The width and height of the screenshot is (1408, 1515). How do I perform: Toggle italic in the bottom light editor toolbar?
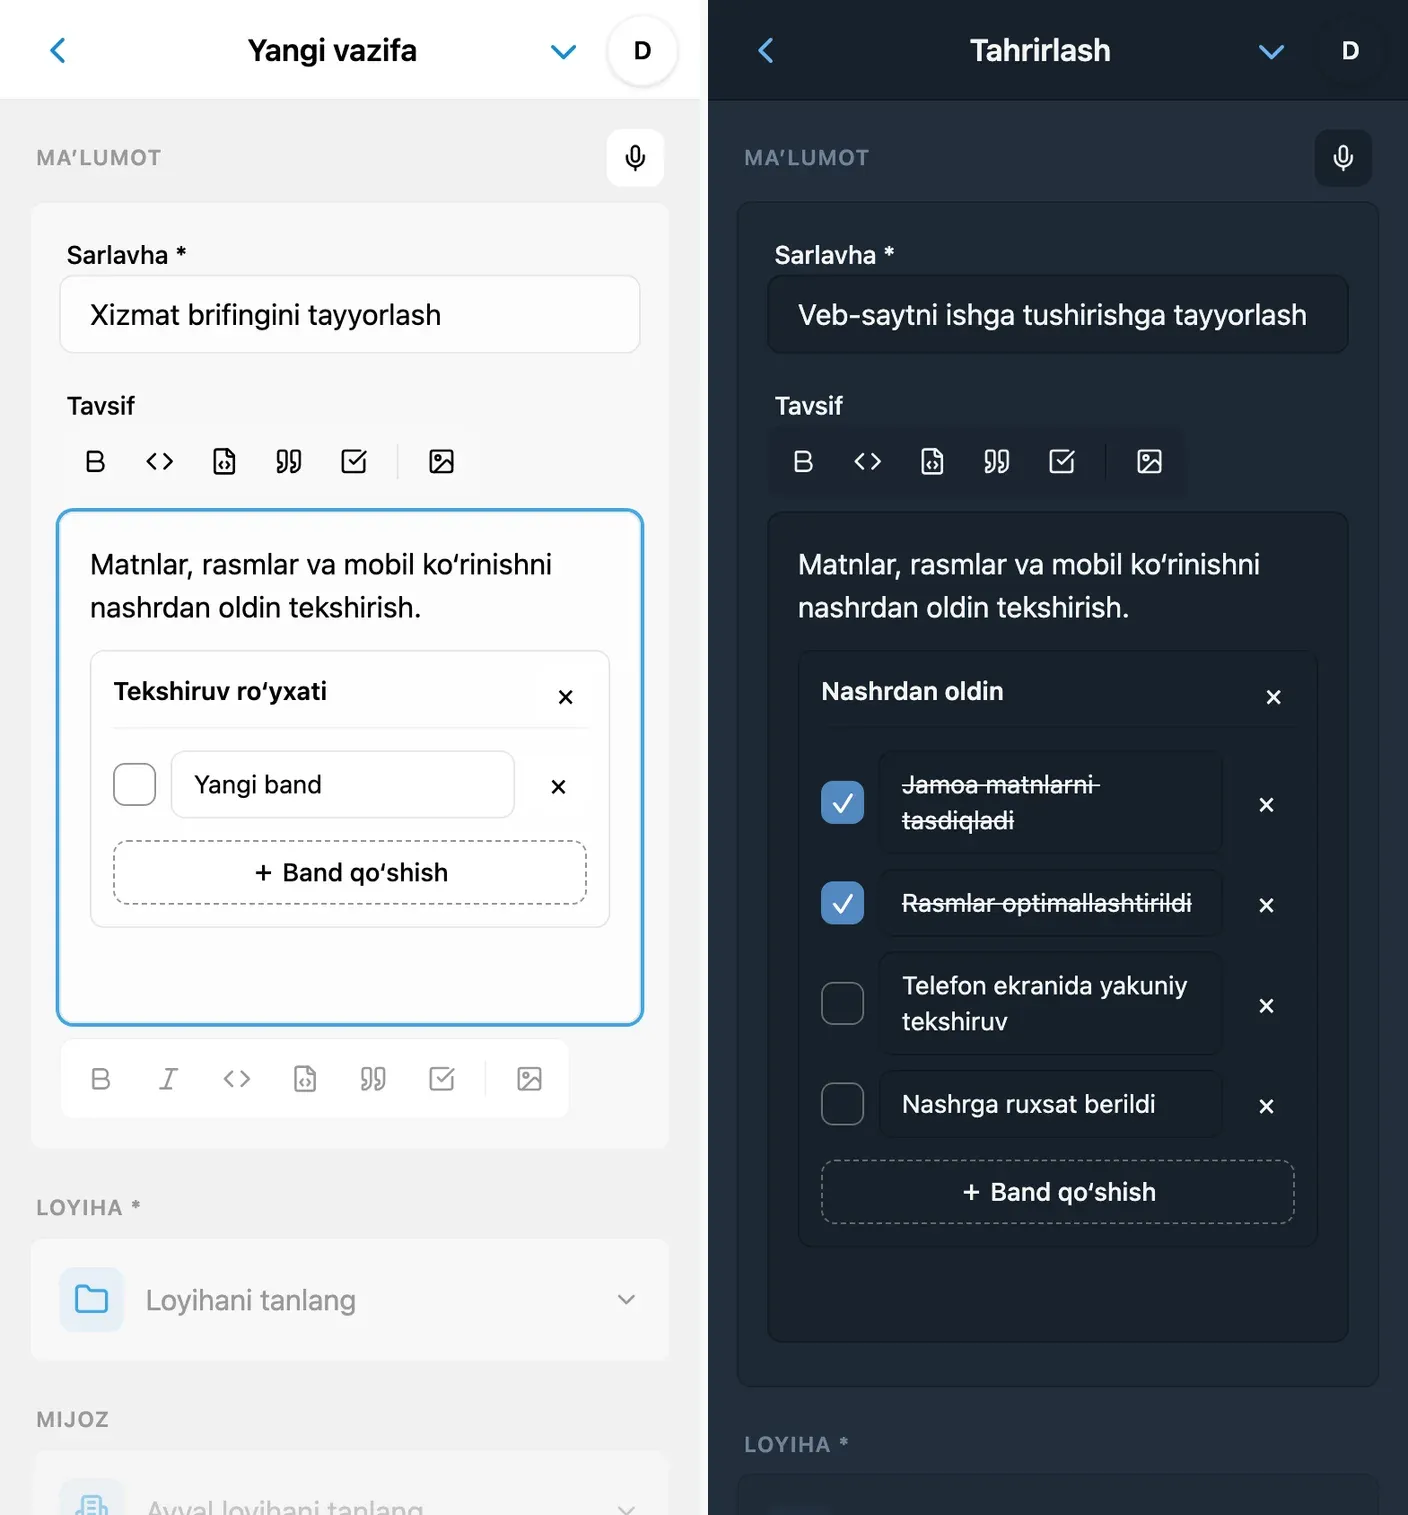click(168, 1079)
